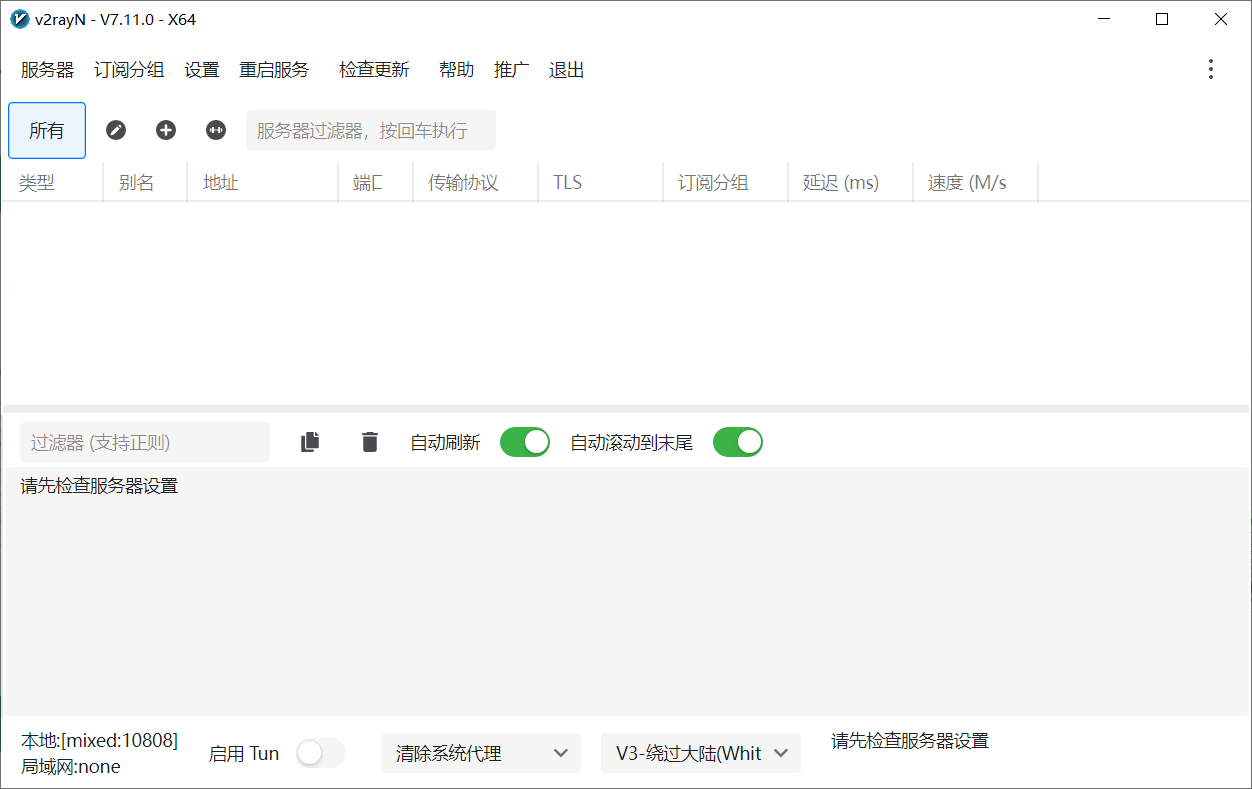Screen dimensions: 1252x789
Task: Open the 服务器 menu
Action: [x=47, y=70]
